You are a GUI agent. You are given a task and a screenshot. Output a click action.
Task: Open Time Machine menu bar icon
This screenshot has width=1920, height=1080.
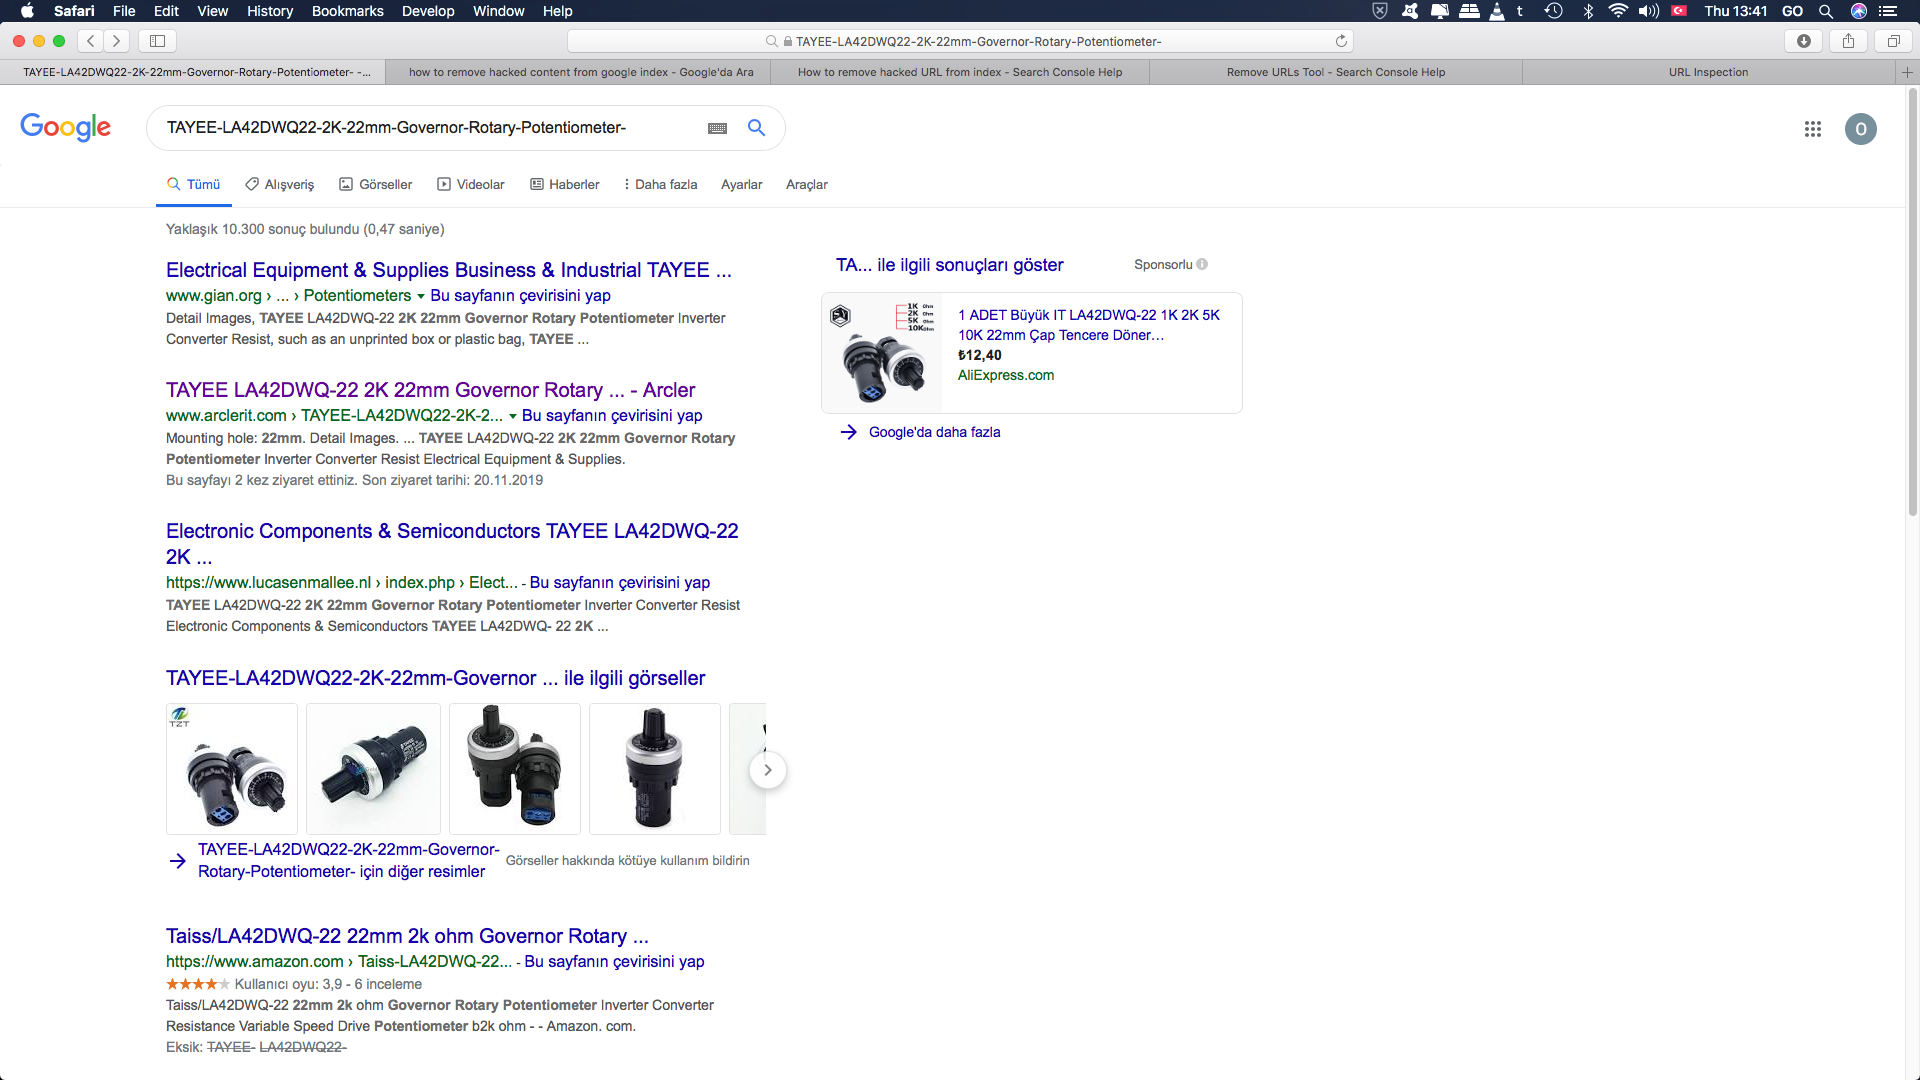pos(1553,11)
